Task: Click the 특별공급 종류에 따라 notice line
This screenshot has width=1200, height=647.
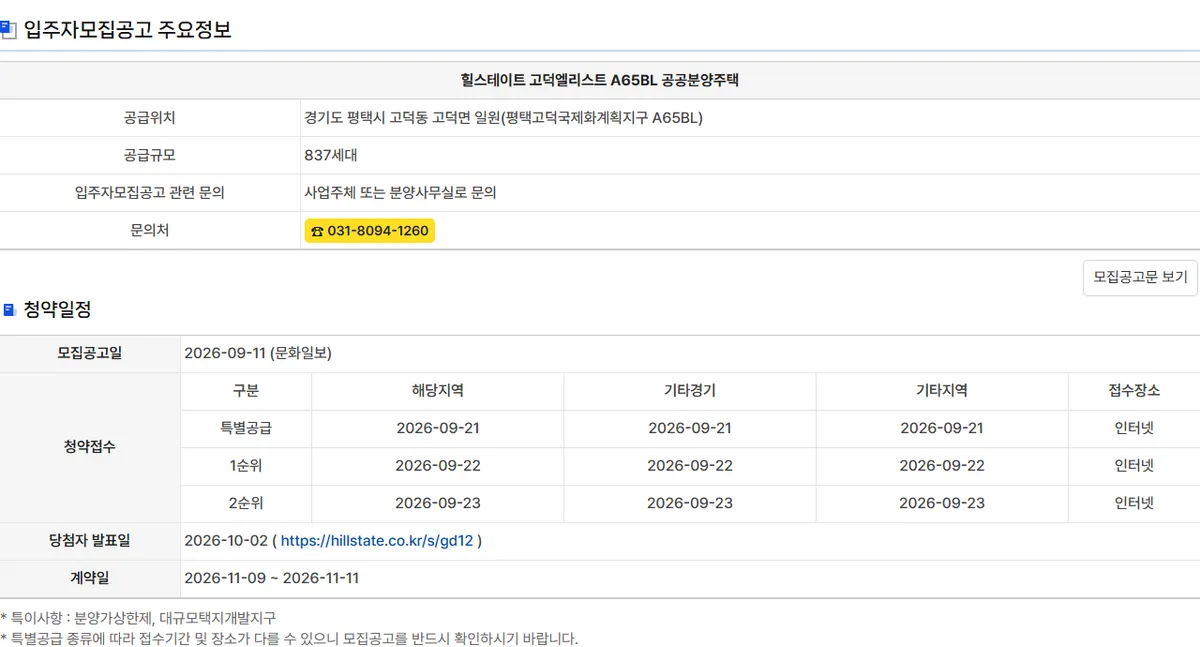Action: tap(289, 638)
